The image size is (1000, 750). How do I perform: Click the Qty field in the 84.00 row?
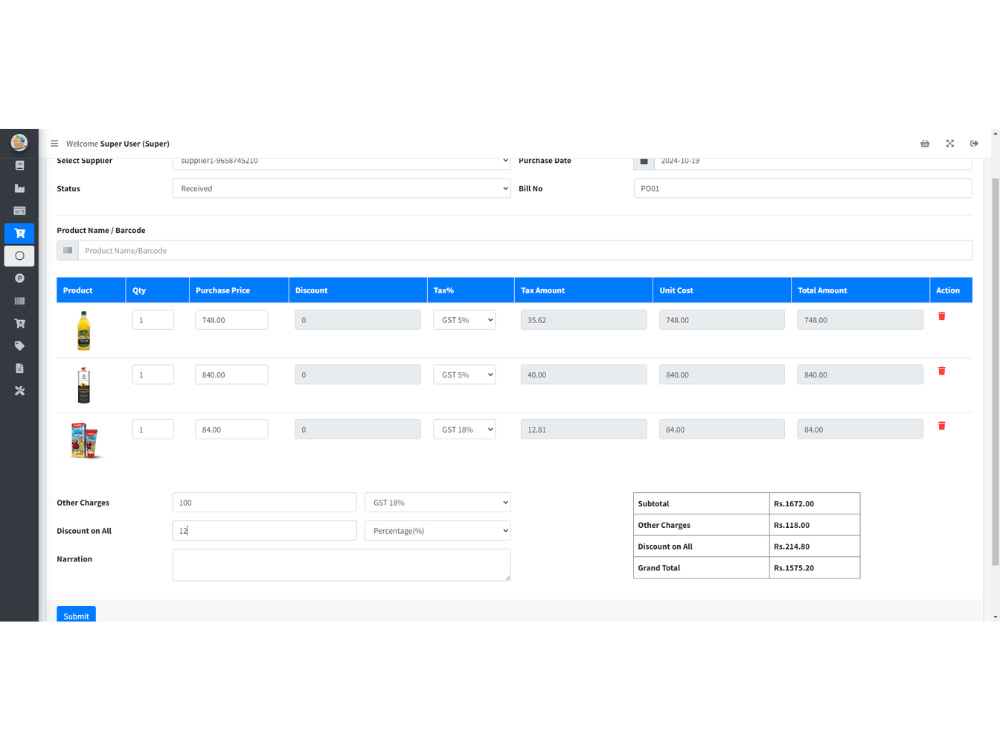153,430
